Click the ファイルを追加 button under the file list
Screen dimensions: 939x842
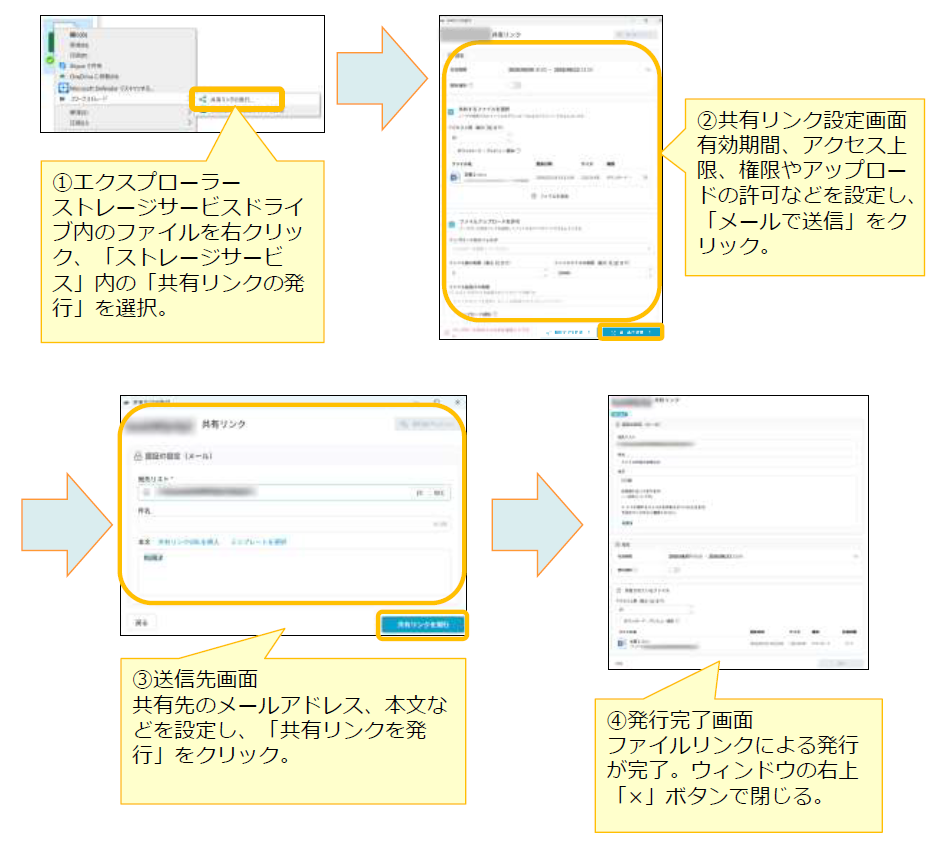[x=550, y=196]
